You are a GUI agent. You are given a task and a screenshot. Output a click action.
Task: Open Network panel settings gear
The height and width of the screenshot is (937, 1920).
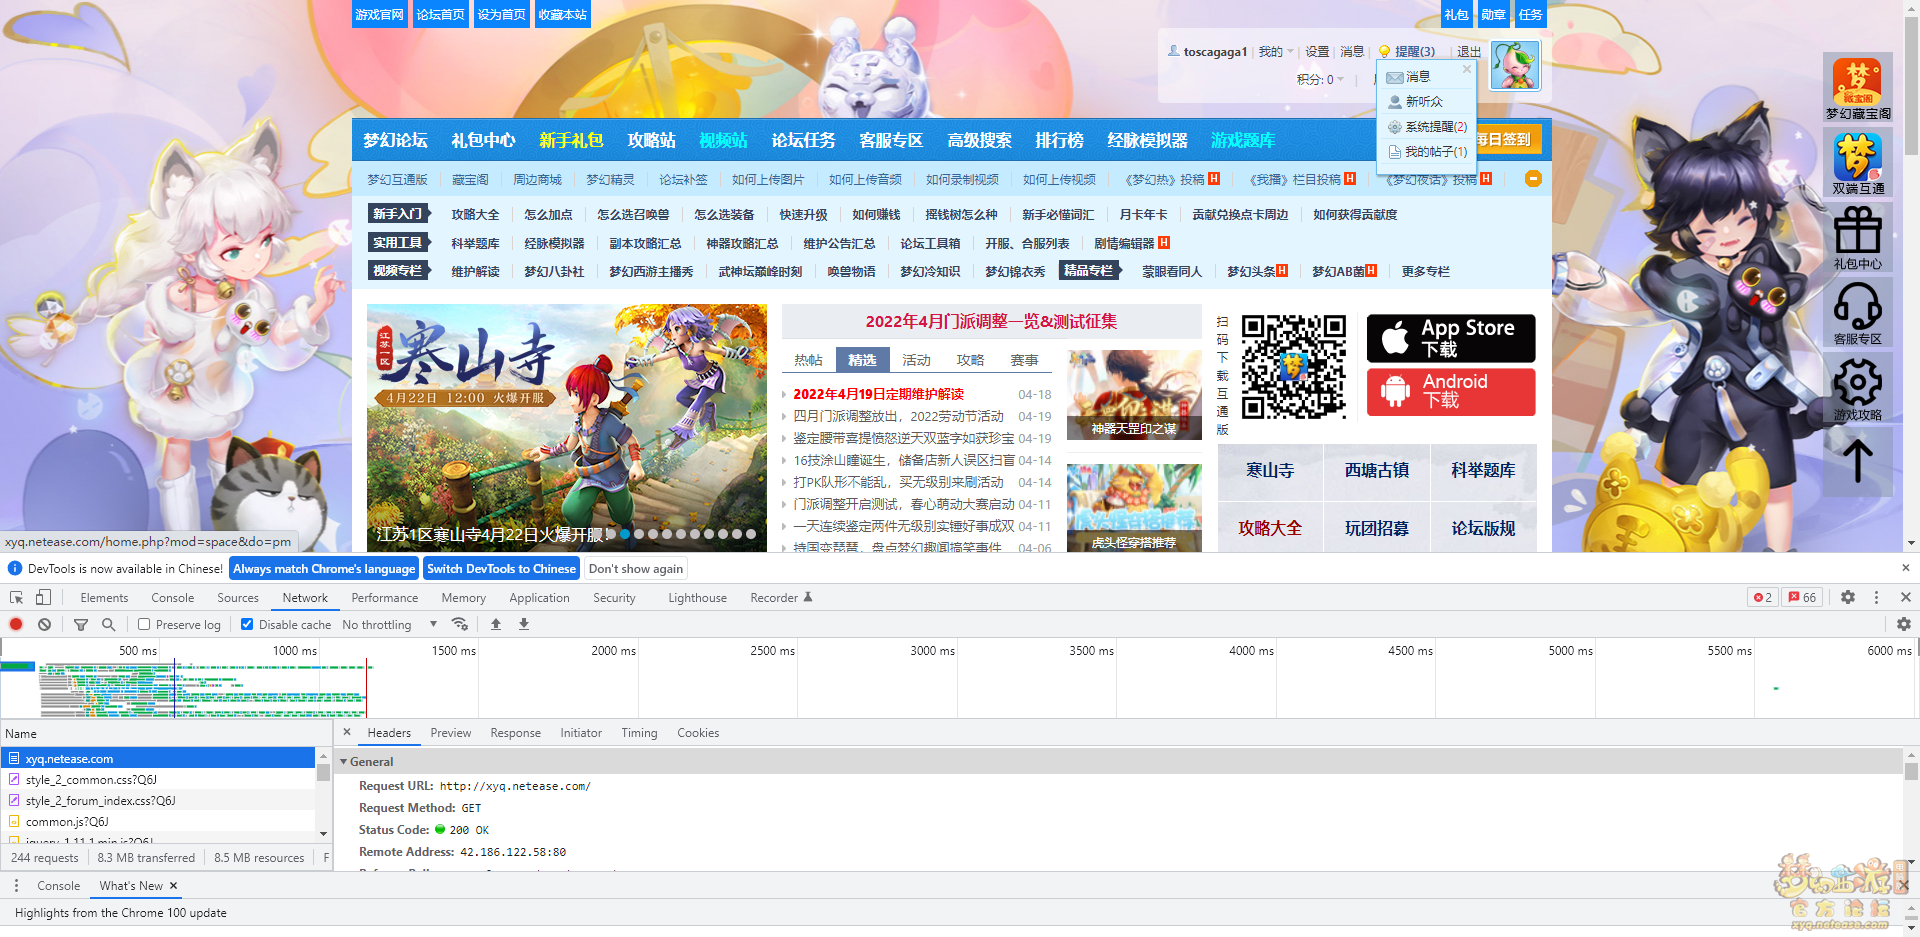[1903, 624]
